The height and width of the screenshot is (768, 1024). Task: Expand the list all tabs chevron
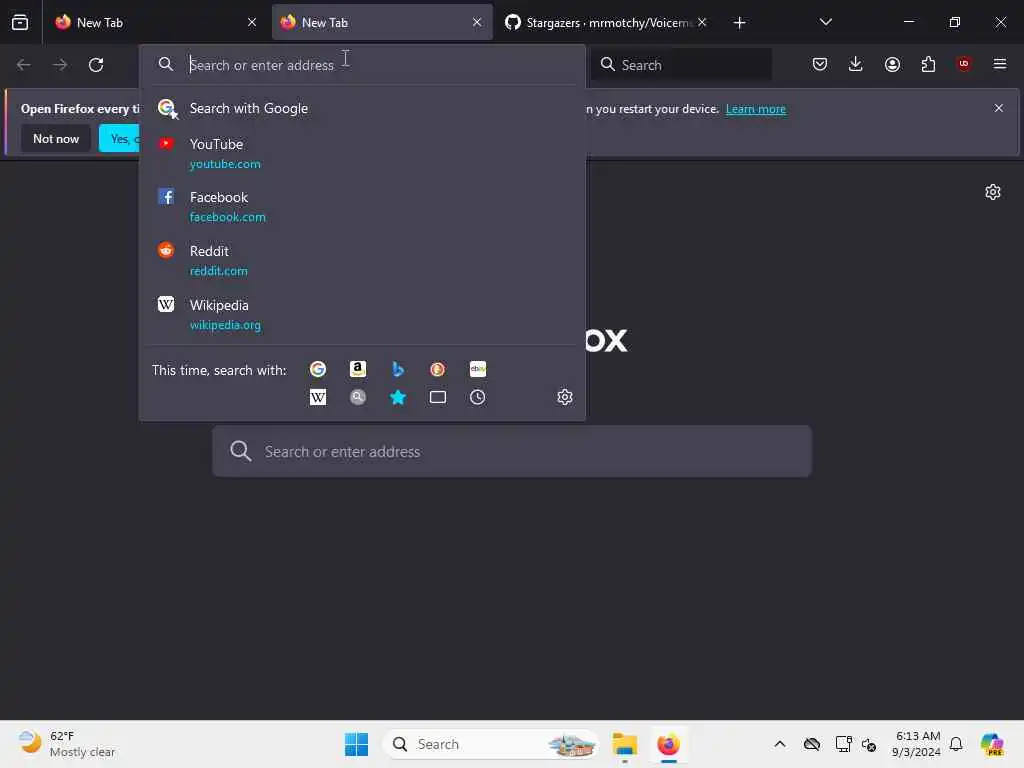click(825, 22)
